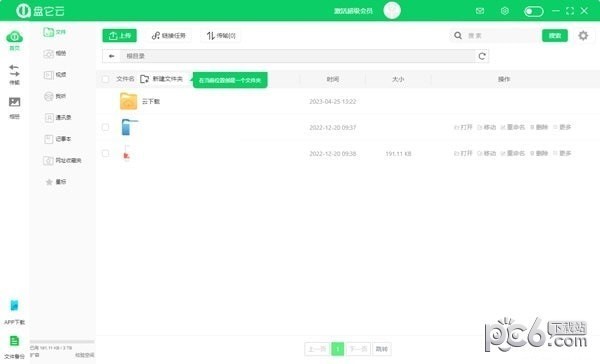Viewport: 600px width, 364px height.
Task: Click the green 上传 upload button
Action: [119, 36]
